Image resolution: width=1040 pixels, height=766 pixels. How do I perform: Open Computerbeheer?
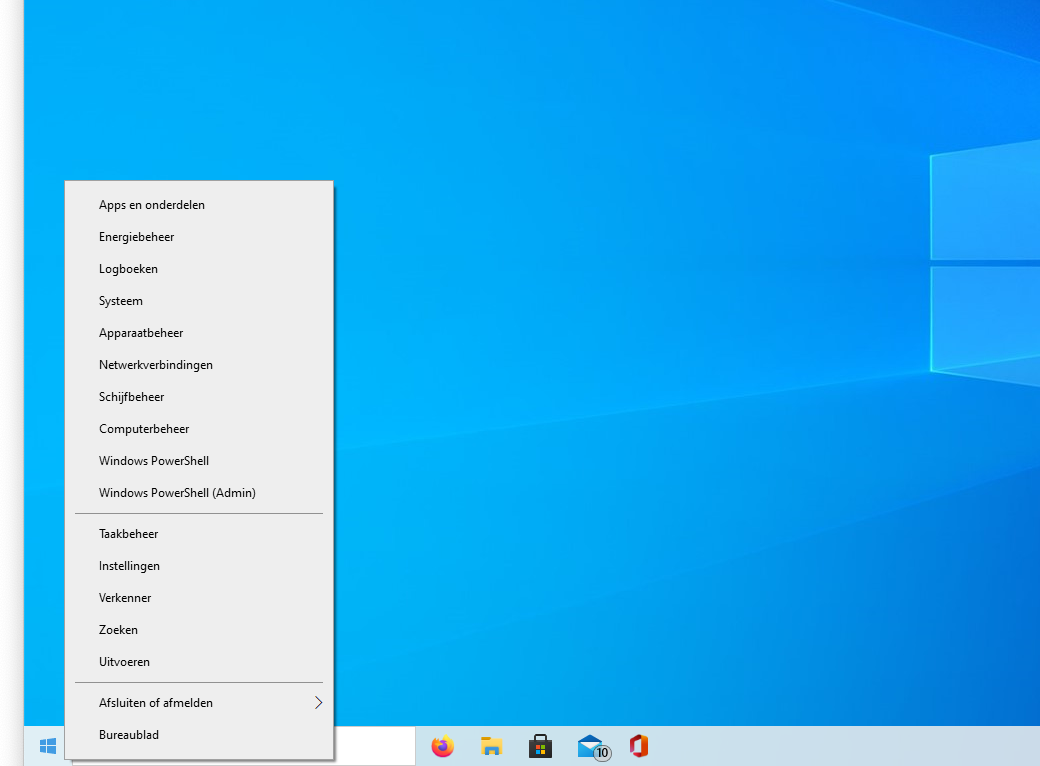tap(144, 429)
